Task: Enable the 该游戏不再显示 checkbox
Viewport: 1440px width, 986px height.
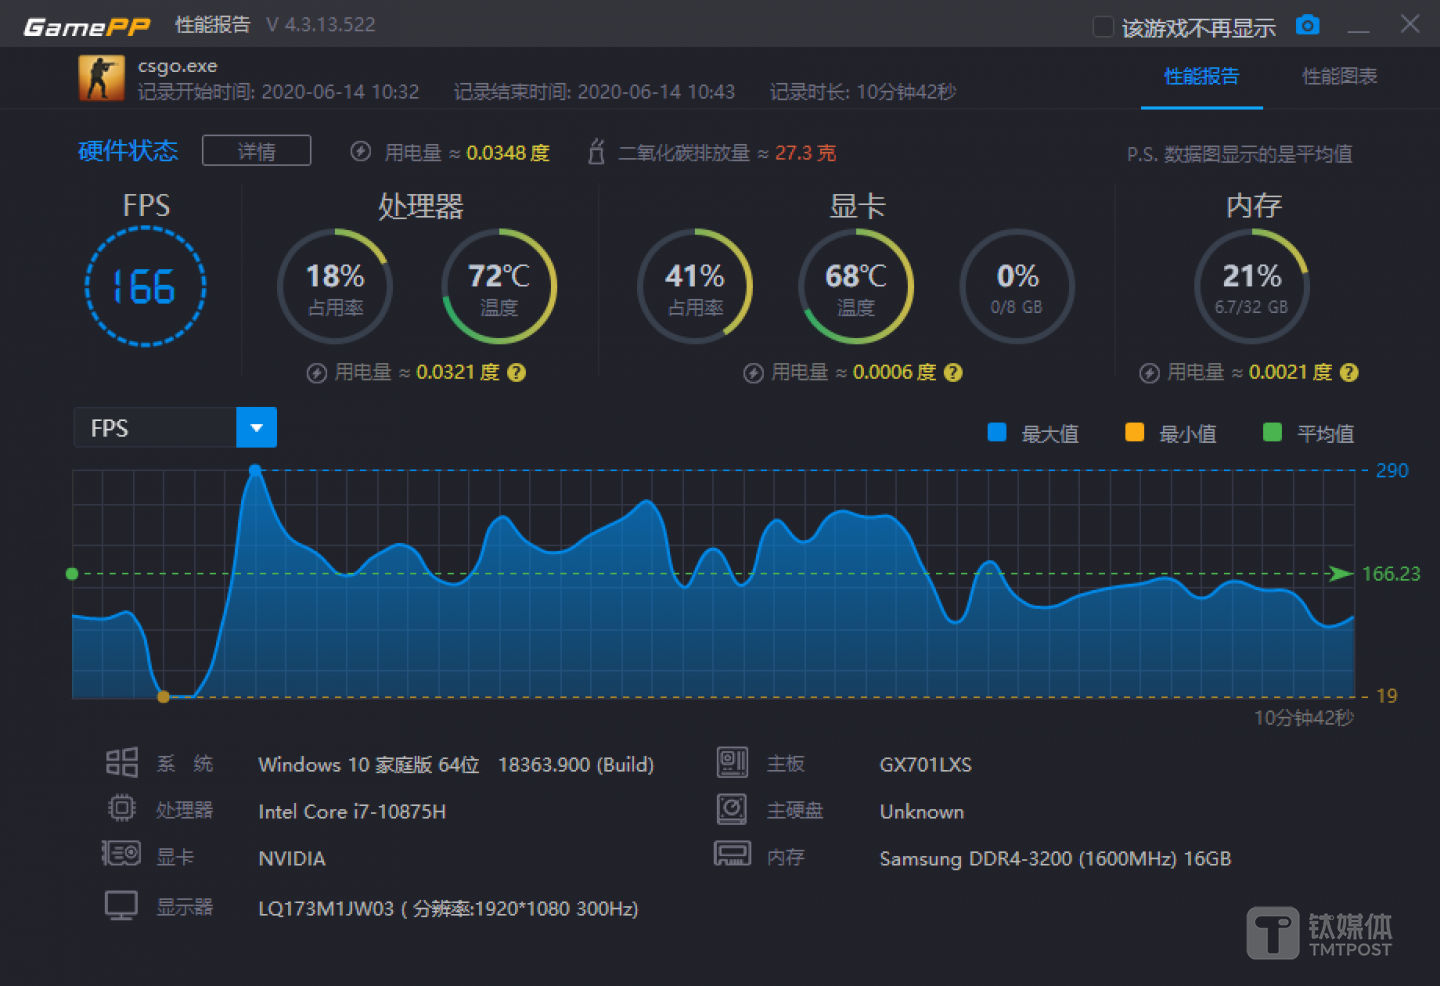Action: click(x=1102, y=28)
